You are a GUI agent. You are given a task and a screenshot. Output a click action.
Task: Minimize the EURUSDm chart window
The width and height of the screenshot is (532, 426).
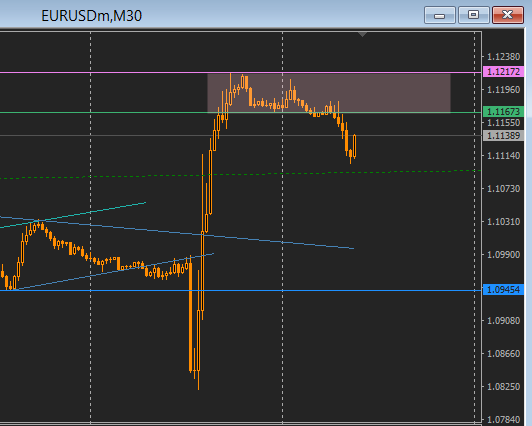[440, 15]
